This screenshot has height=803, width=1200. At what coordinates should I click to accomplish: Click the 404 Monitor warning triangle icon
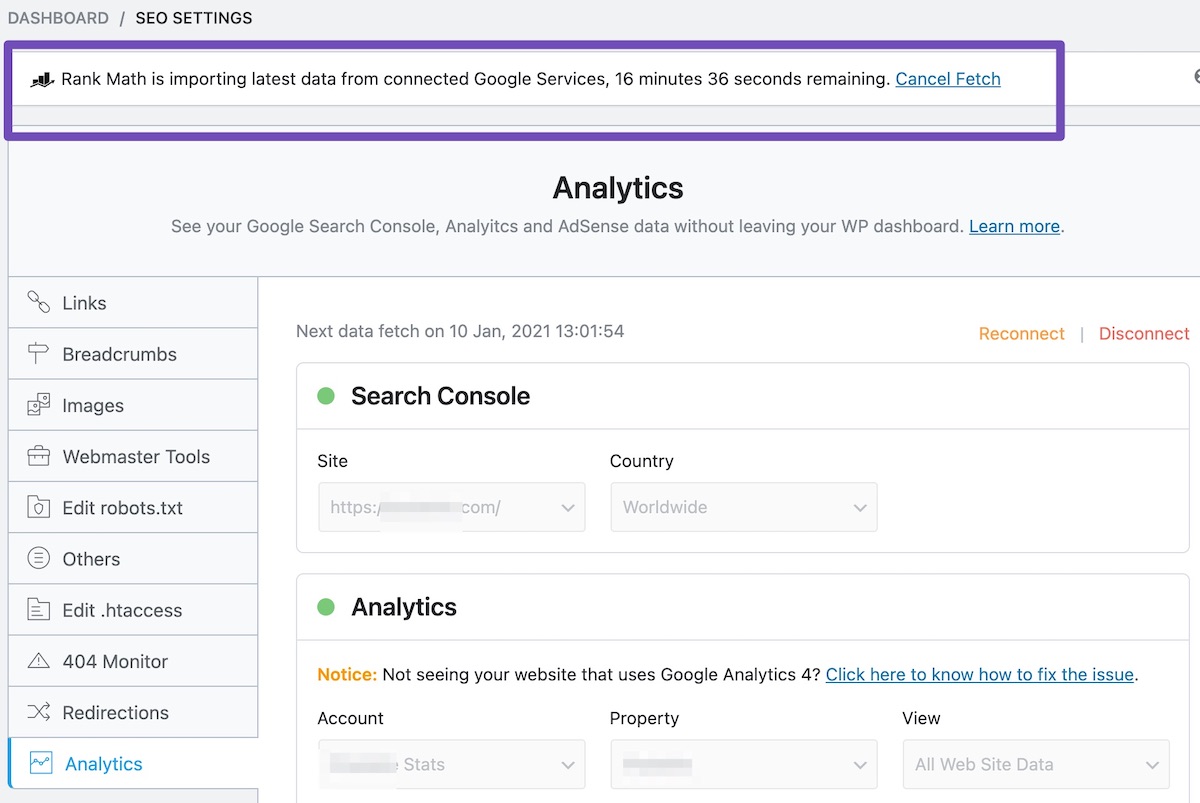[38, 661]
